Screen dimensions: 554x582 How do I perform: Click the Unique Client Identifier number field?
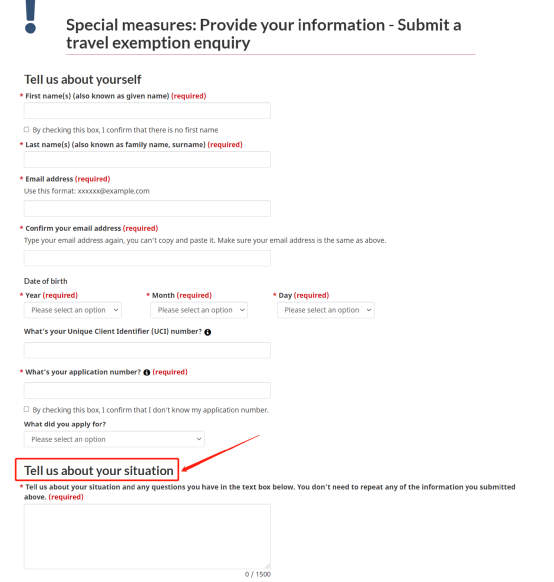(147, 350)
